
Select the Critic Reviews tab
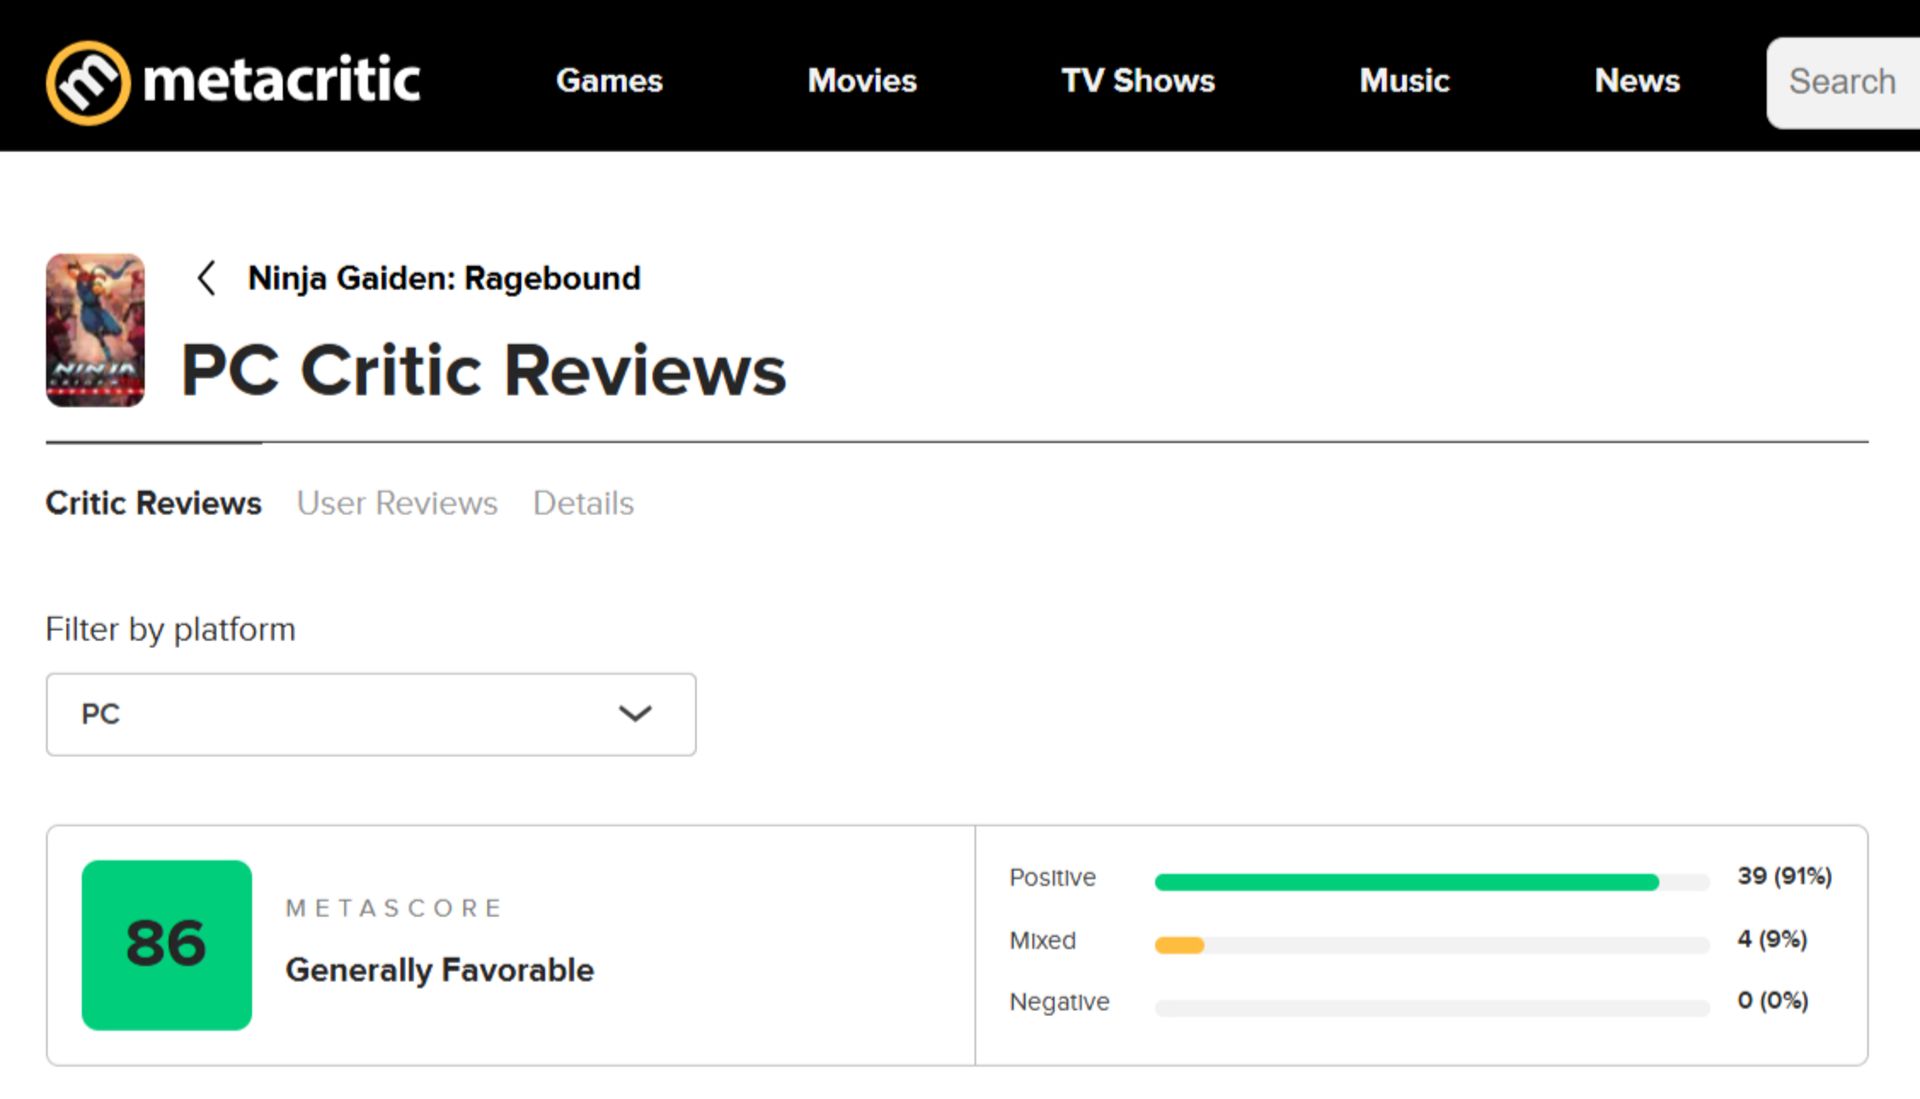154,503
